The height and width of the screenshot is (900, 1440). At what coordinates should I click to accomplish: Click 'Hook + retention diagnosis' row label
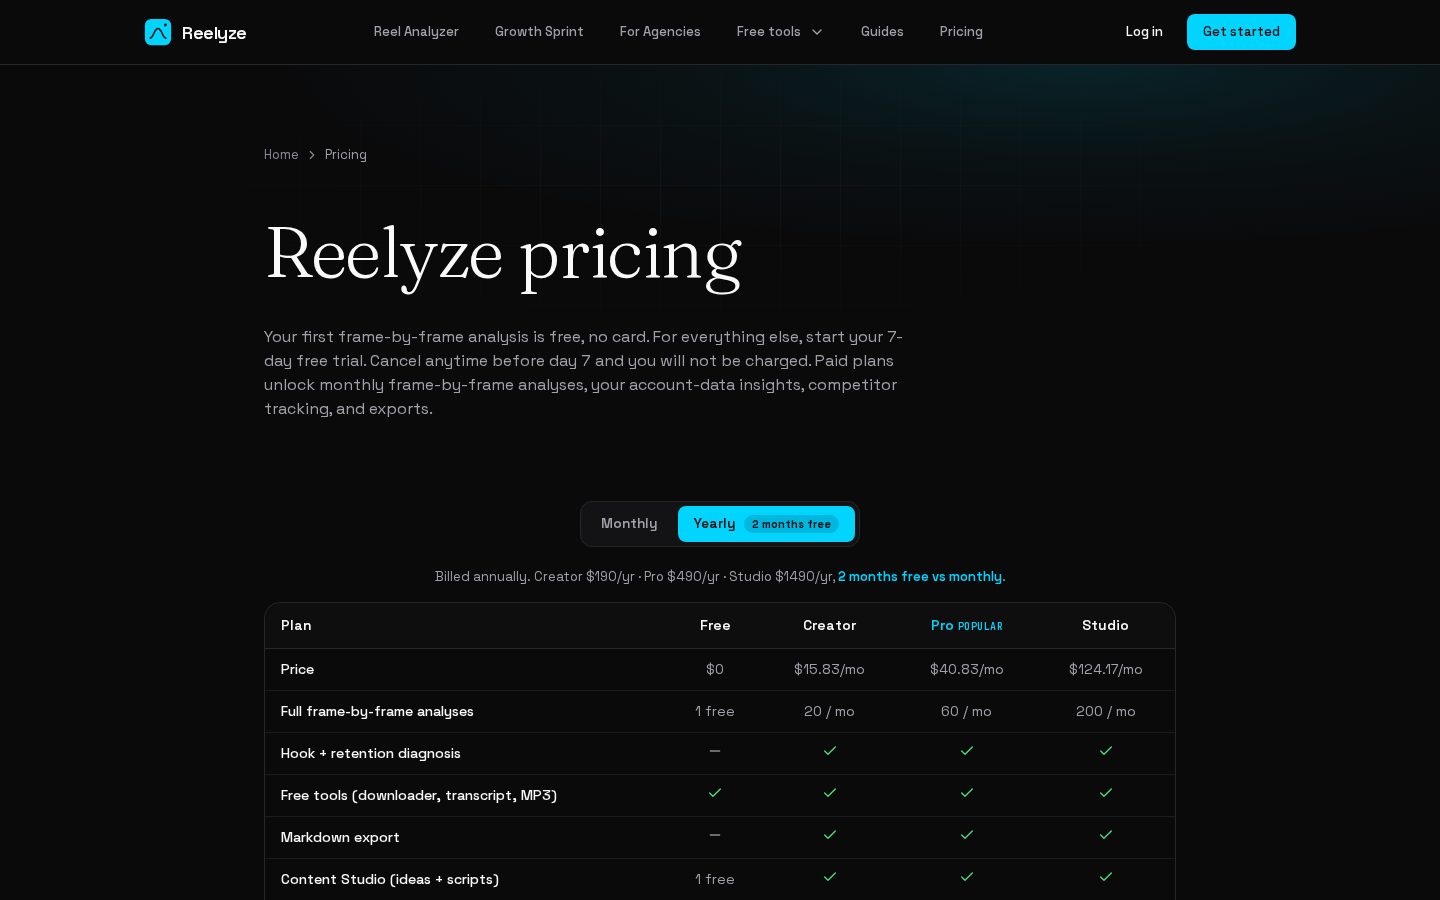tap(371, 754)
